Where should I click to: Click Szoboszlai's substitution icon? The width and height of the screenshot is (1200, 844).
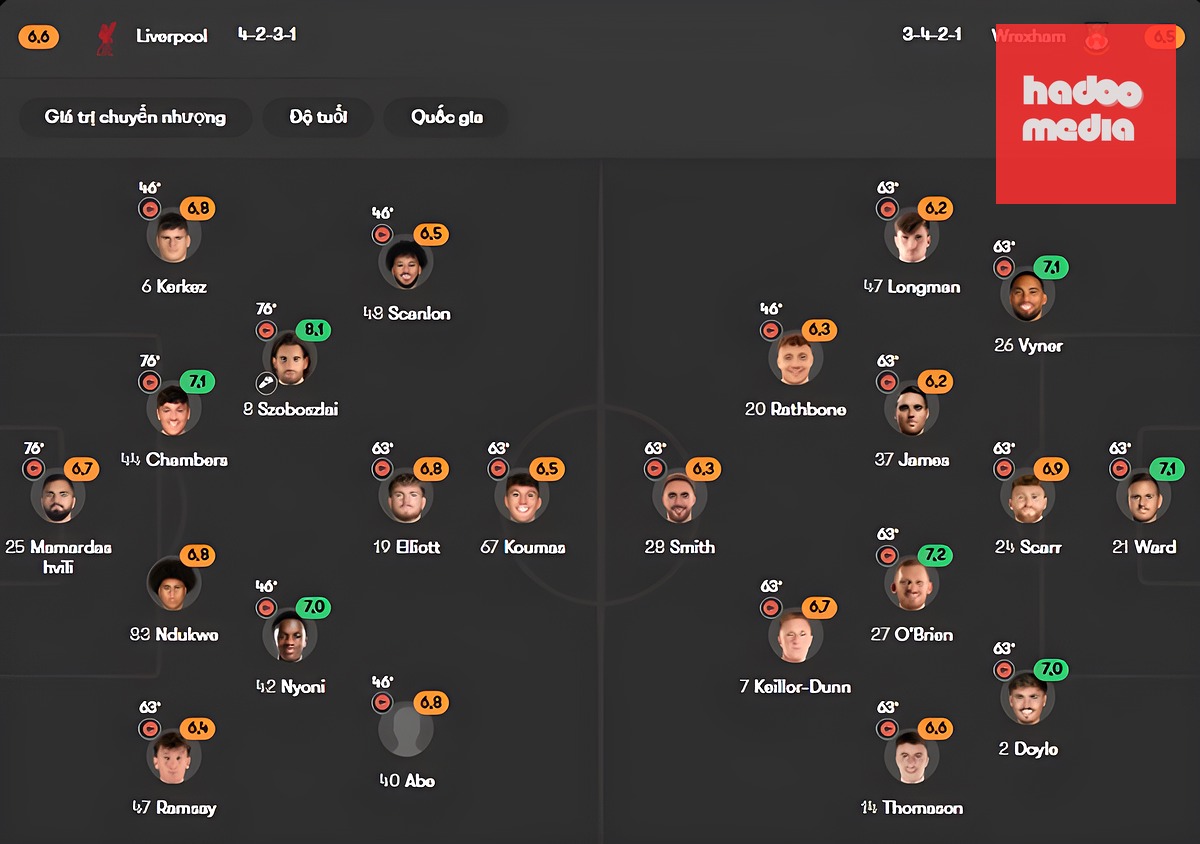click(266, 330)
